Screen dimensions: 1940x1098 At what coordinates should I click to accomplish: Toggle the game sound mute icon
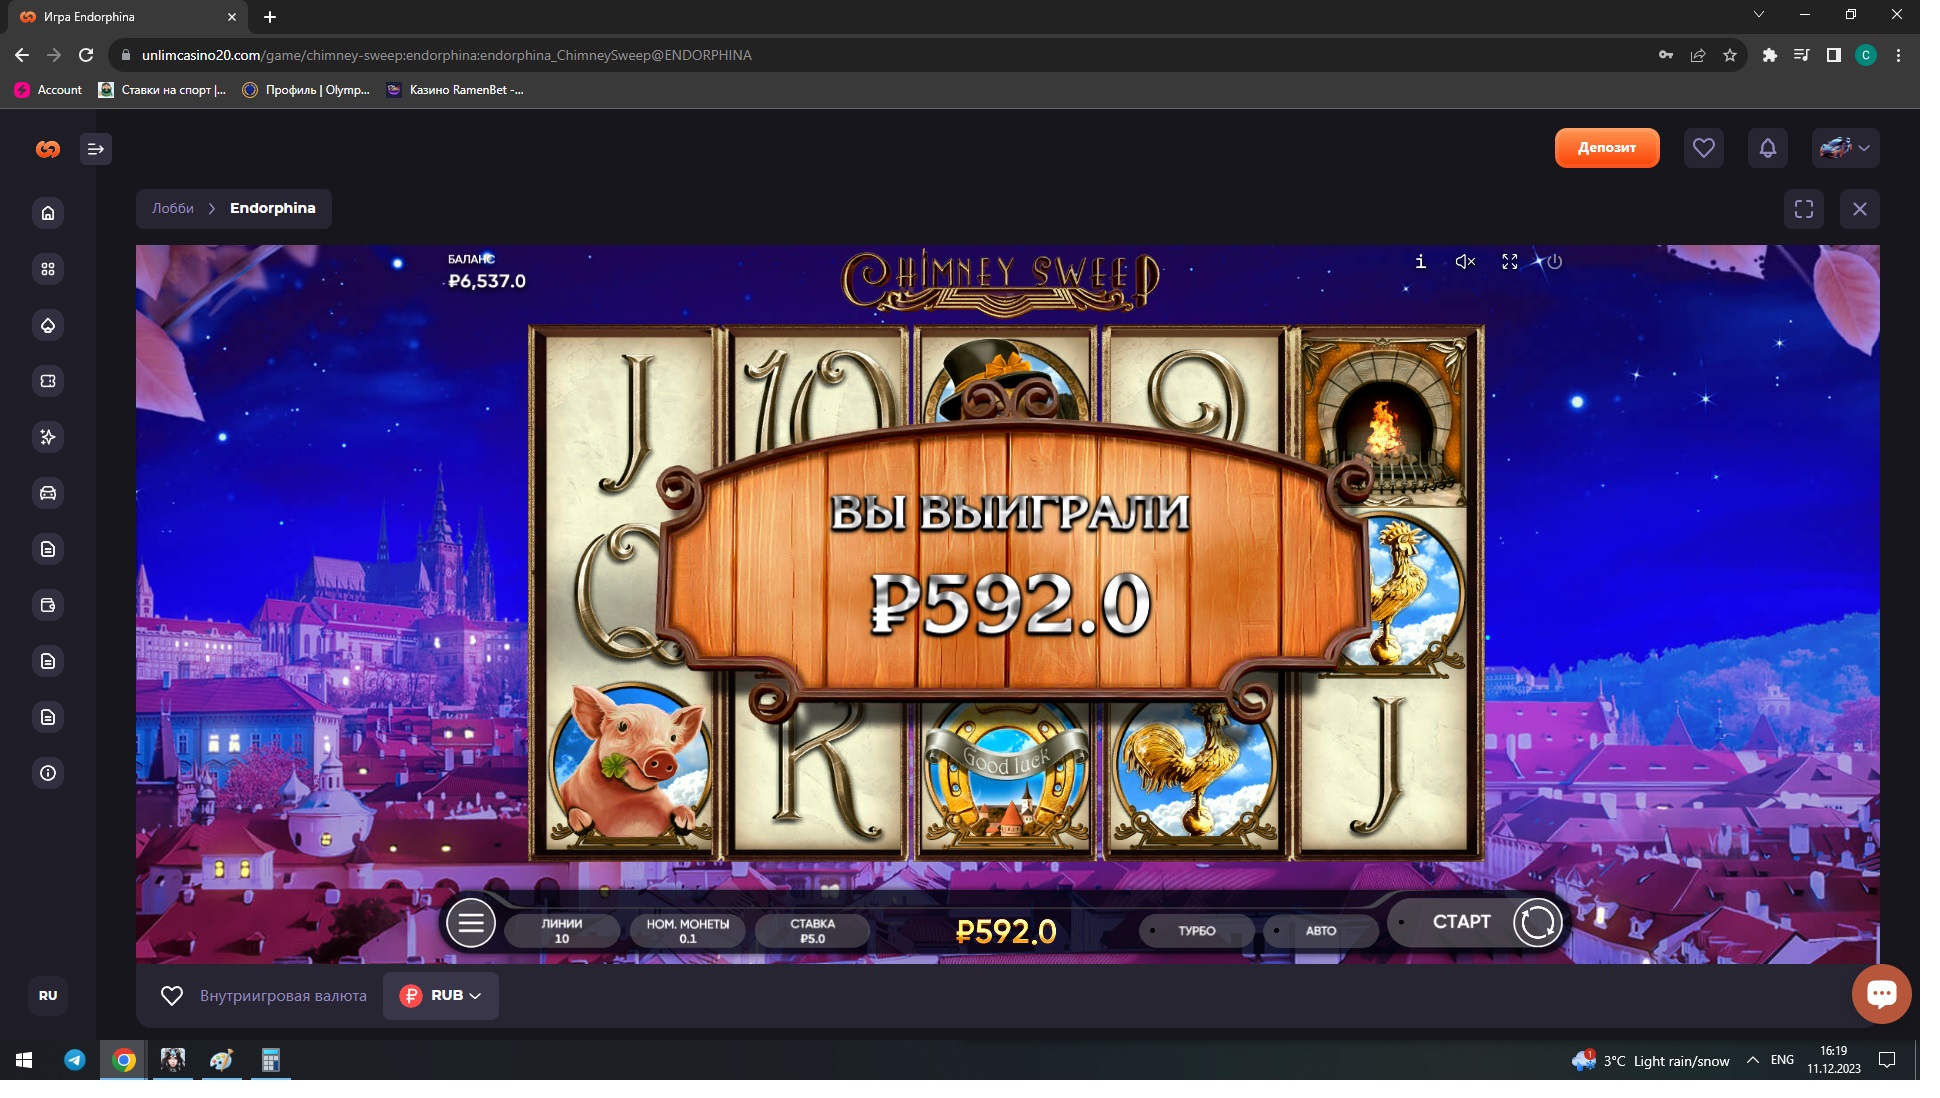(1465, 262)
